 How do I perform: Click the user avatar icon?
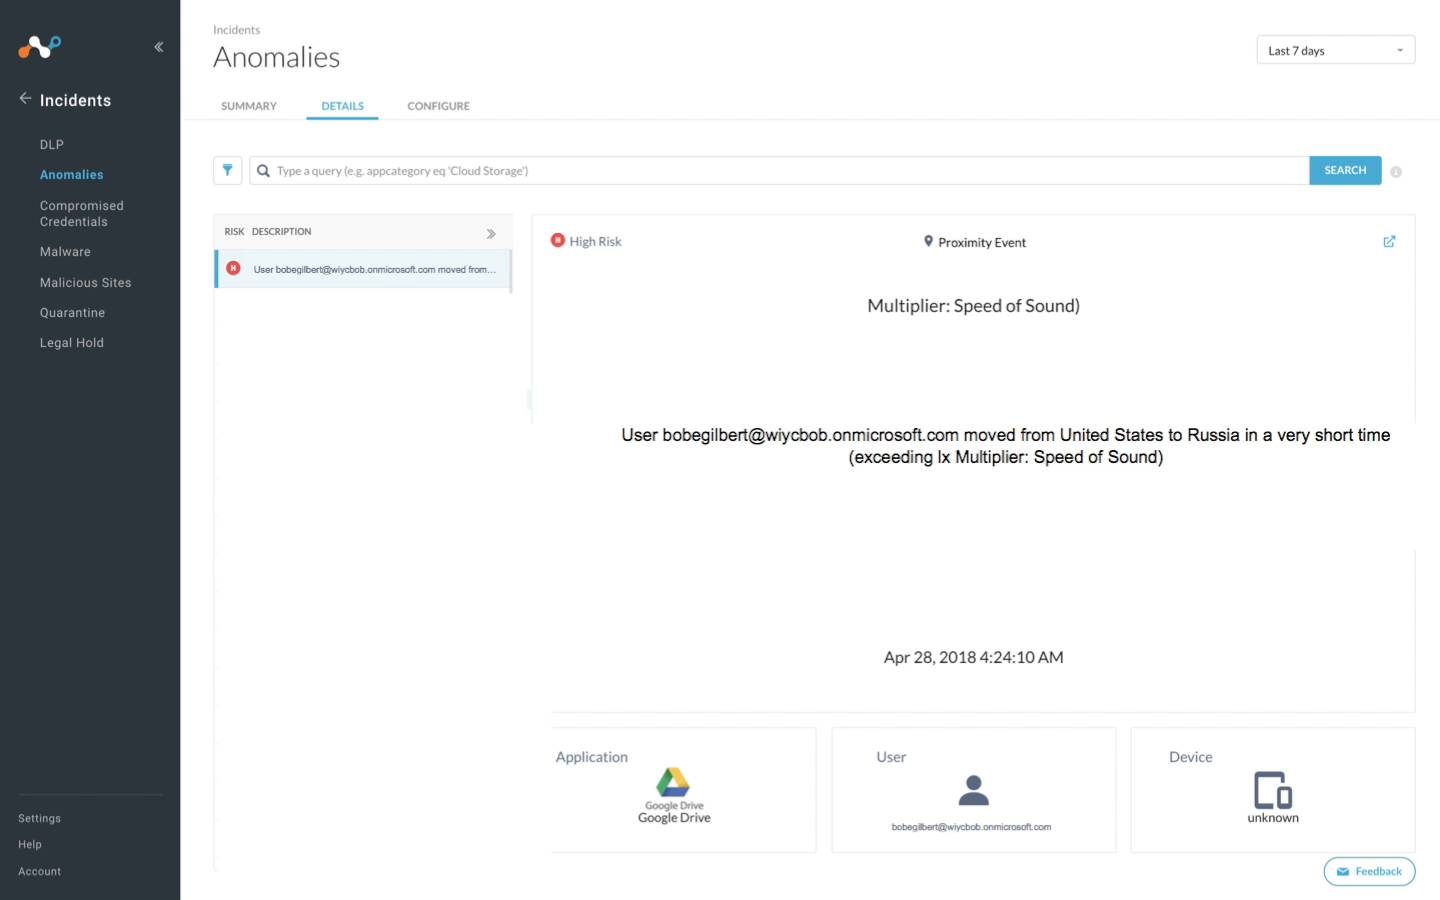973,791
